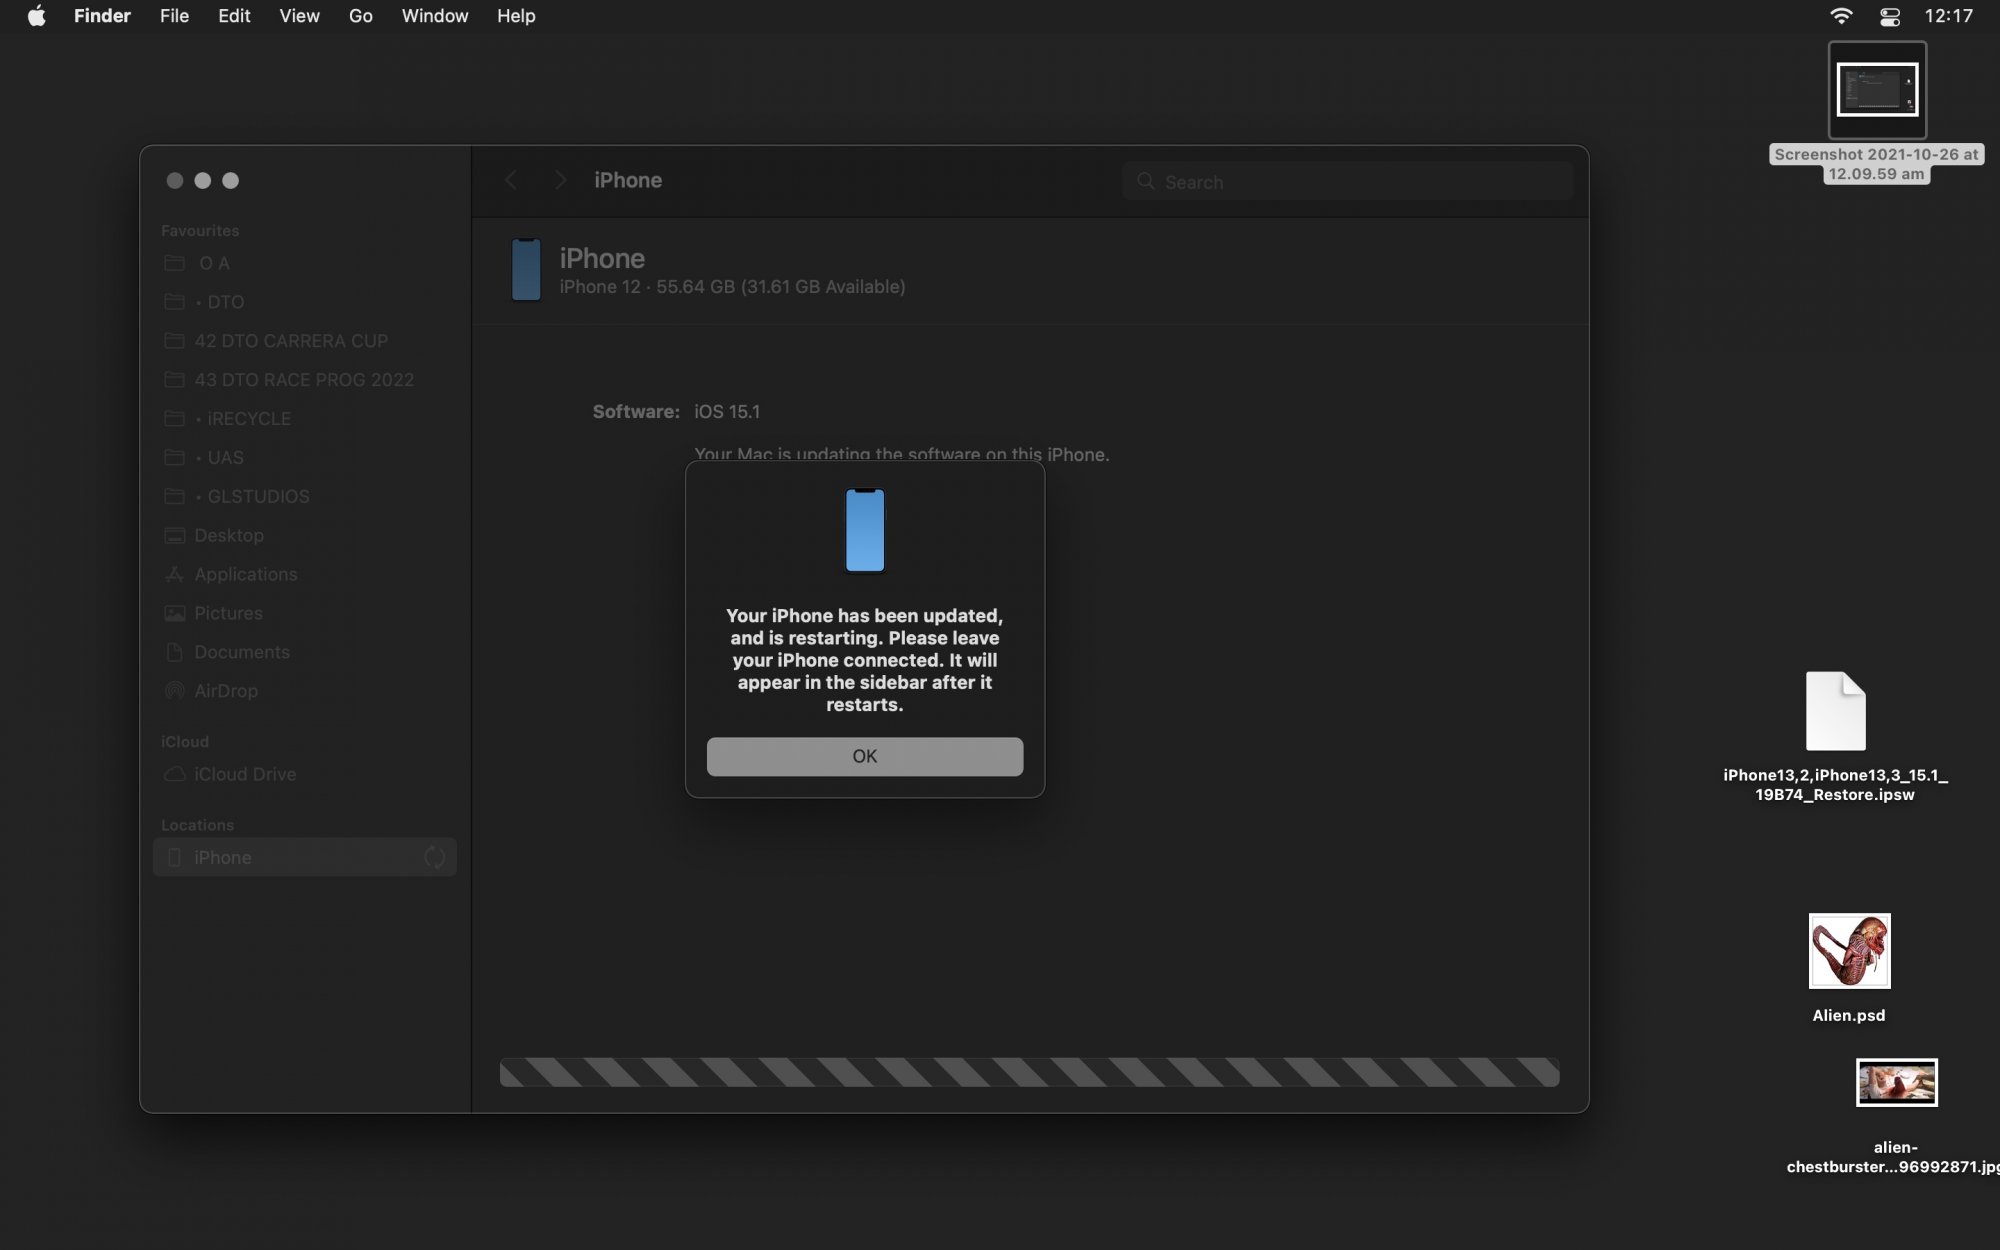The width and height of the screenshot is (2000, 1250).
Task: Expand the Locations sidebar section
Action: pyautogui.click(x=196, y=824)
